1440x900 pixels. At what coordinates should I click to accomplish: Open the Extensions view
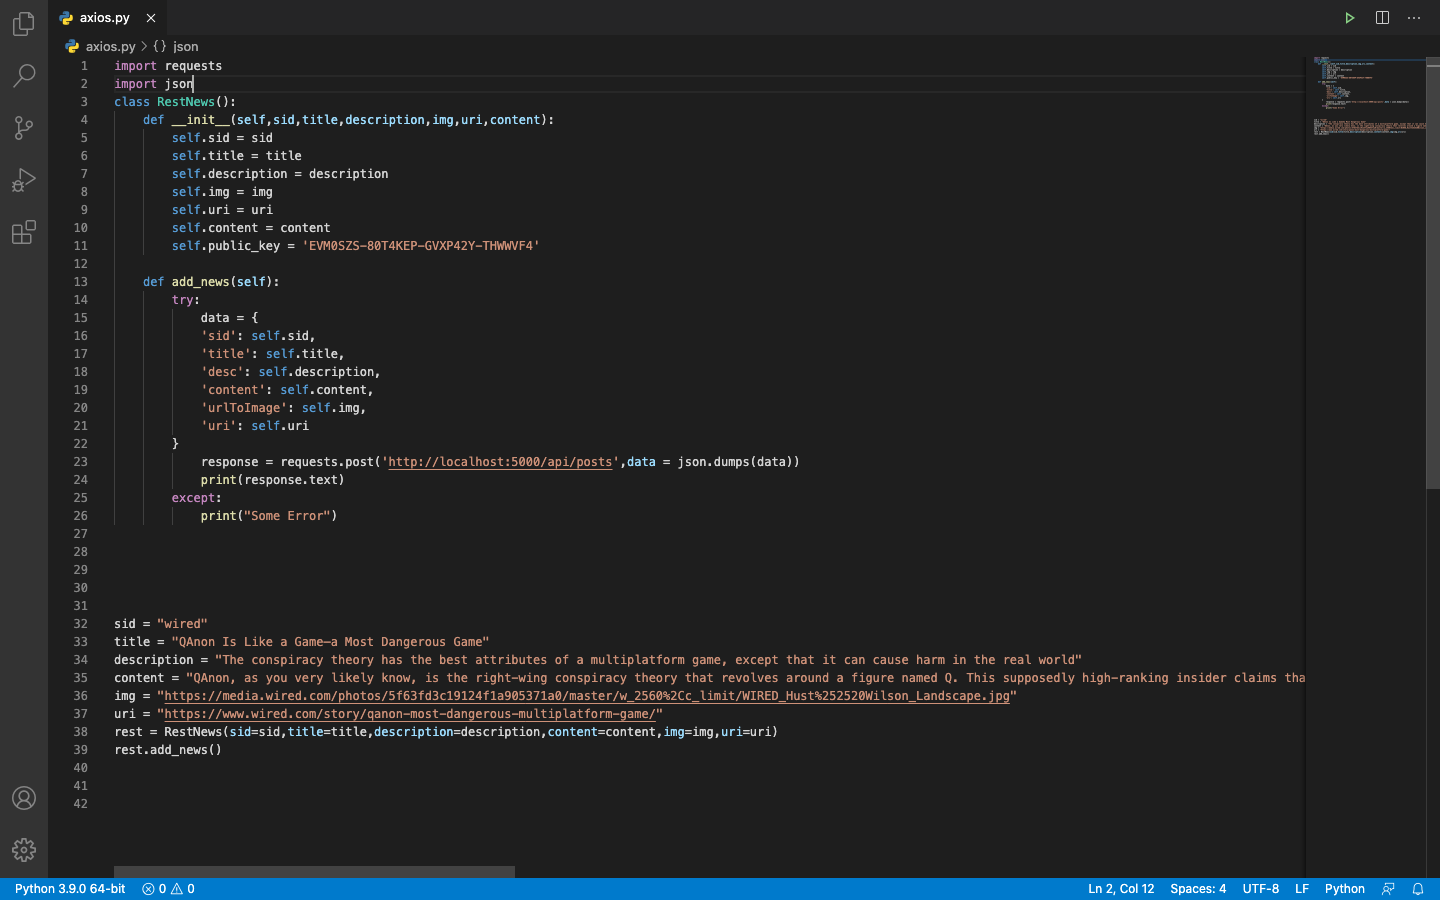24,232
